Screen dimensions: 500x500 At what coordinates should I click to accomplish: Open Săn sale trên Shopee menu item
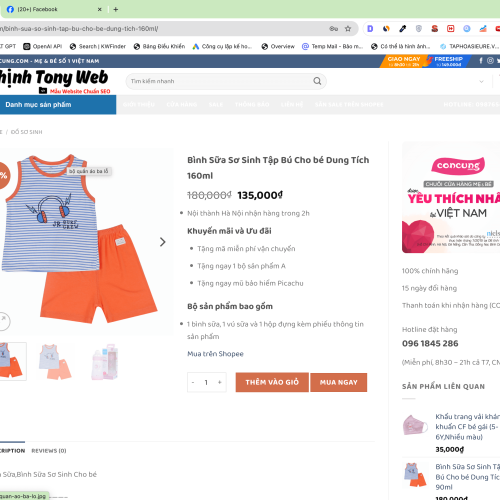(x=349, y=105)
